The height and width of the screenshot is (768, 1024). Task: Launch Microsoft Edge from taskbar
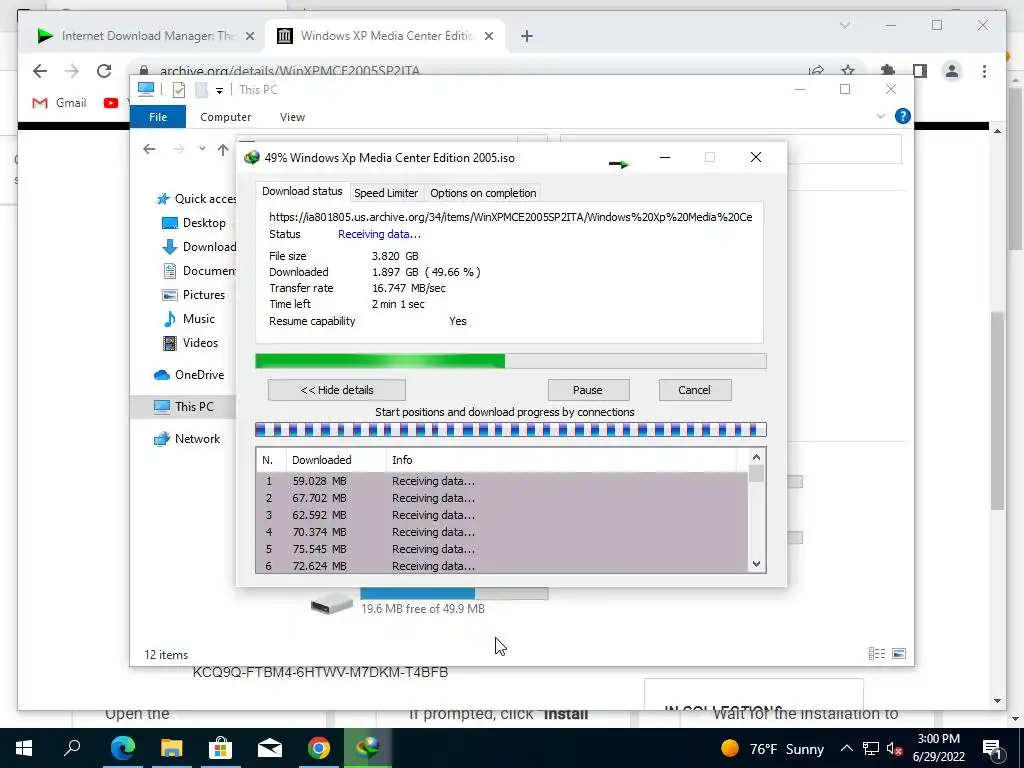(x=122, y=748)
